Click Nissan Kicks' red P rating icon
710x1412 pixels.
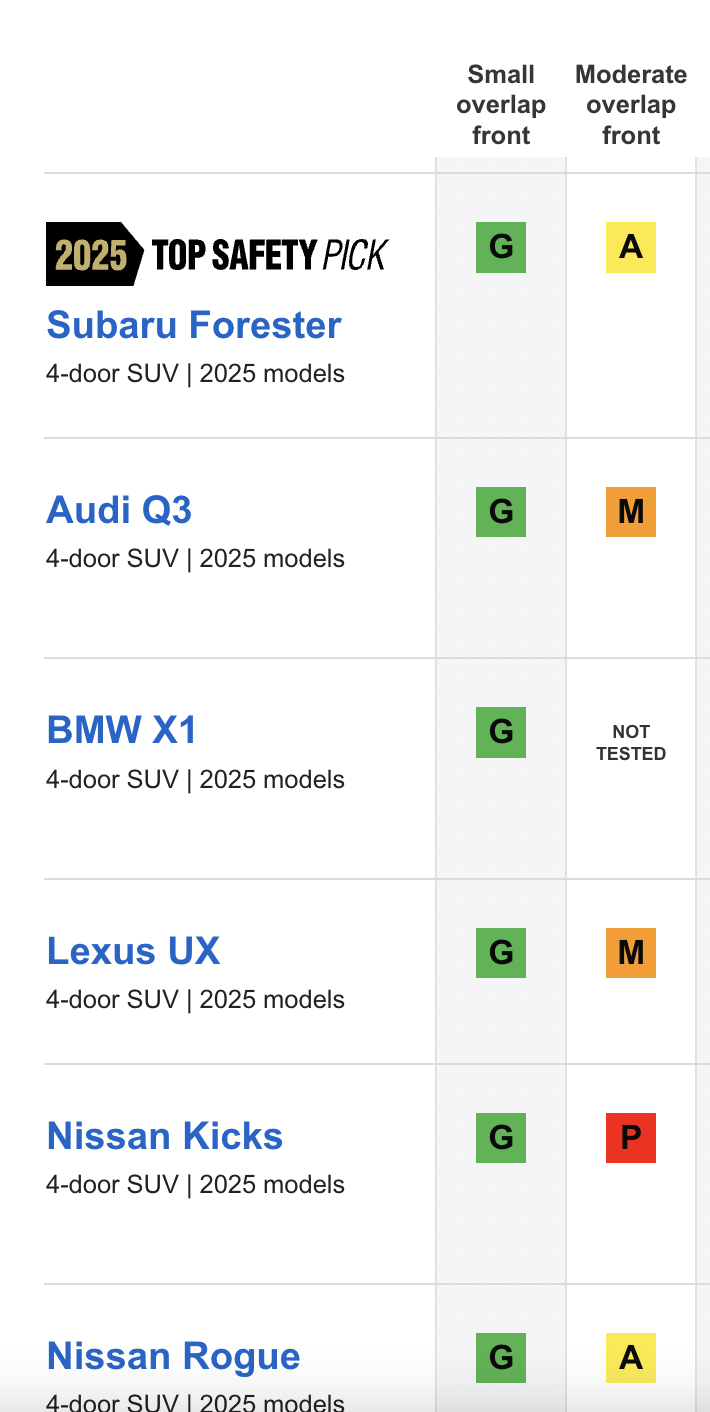(631, 1137)
